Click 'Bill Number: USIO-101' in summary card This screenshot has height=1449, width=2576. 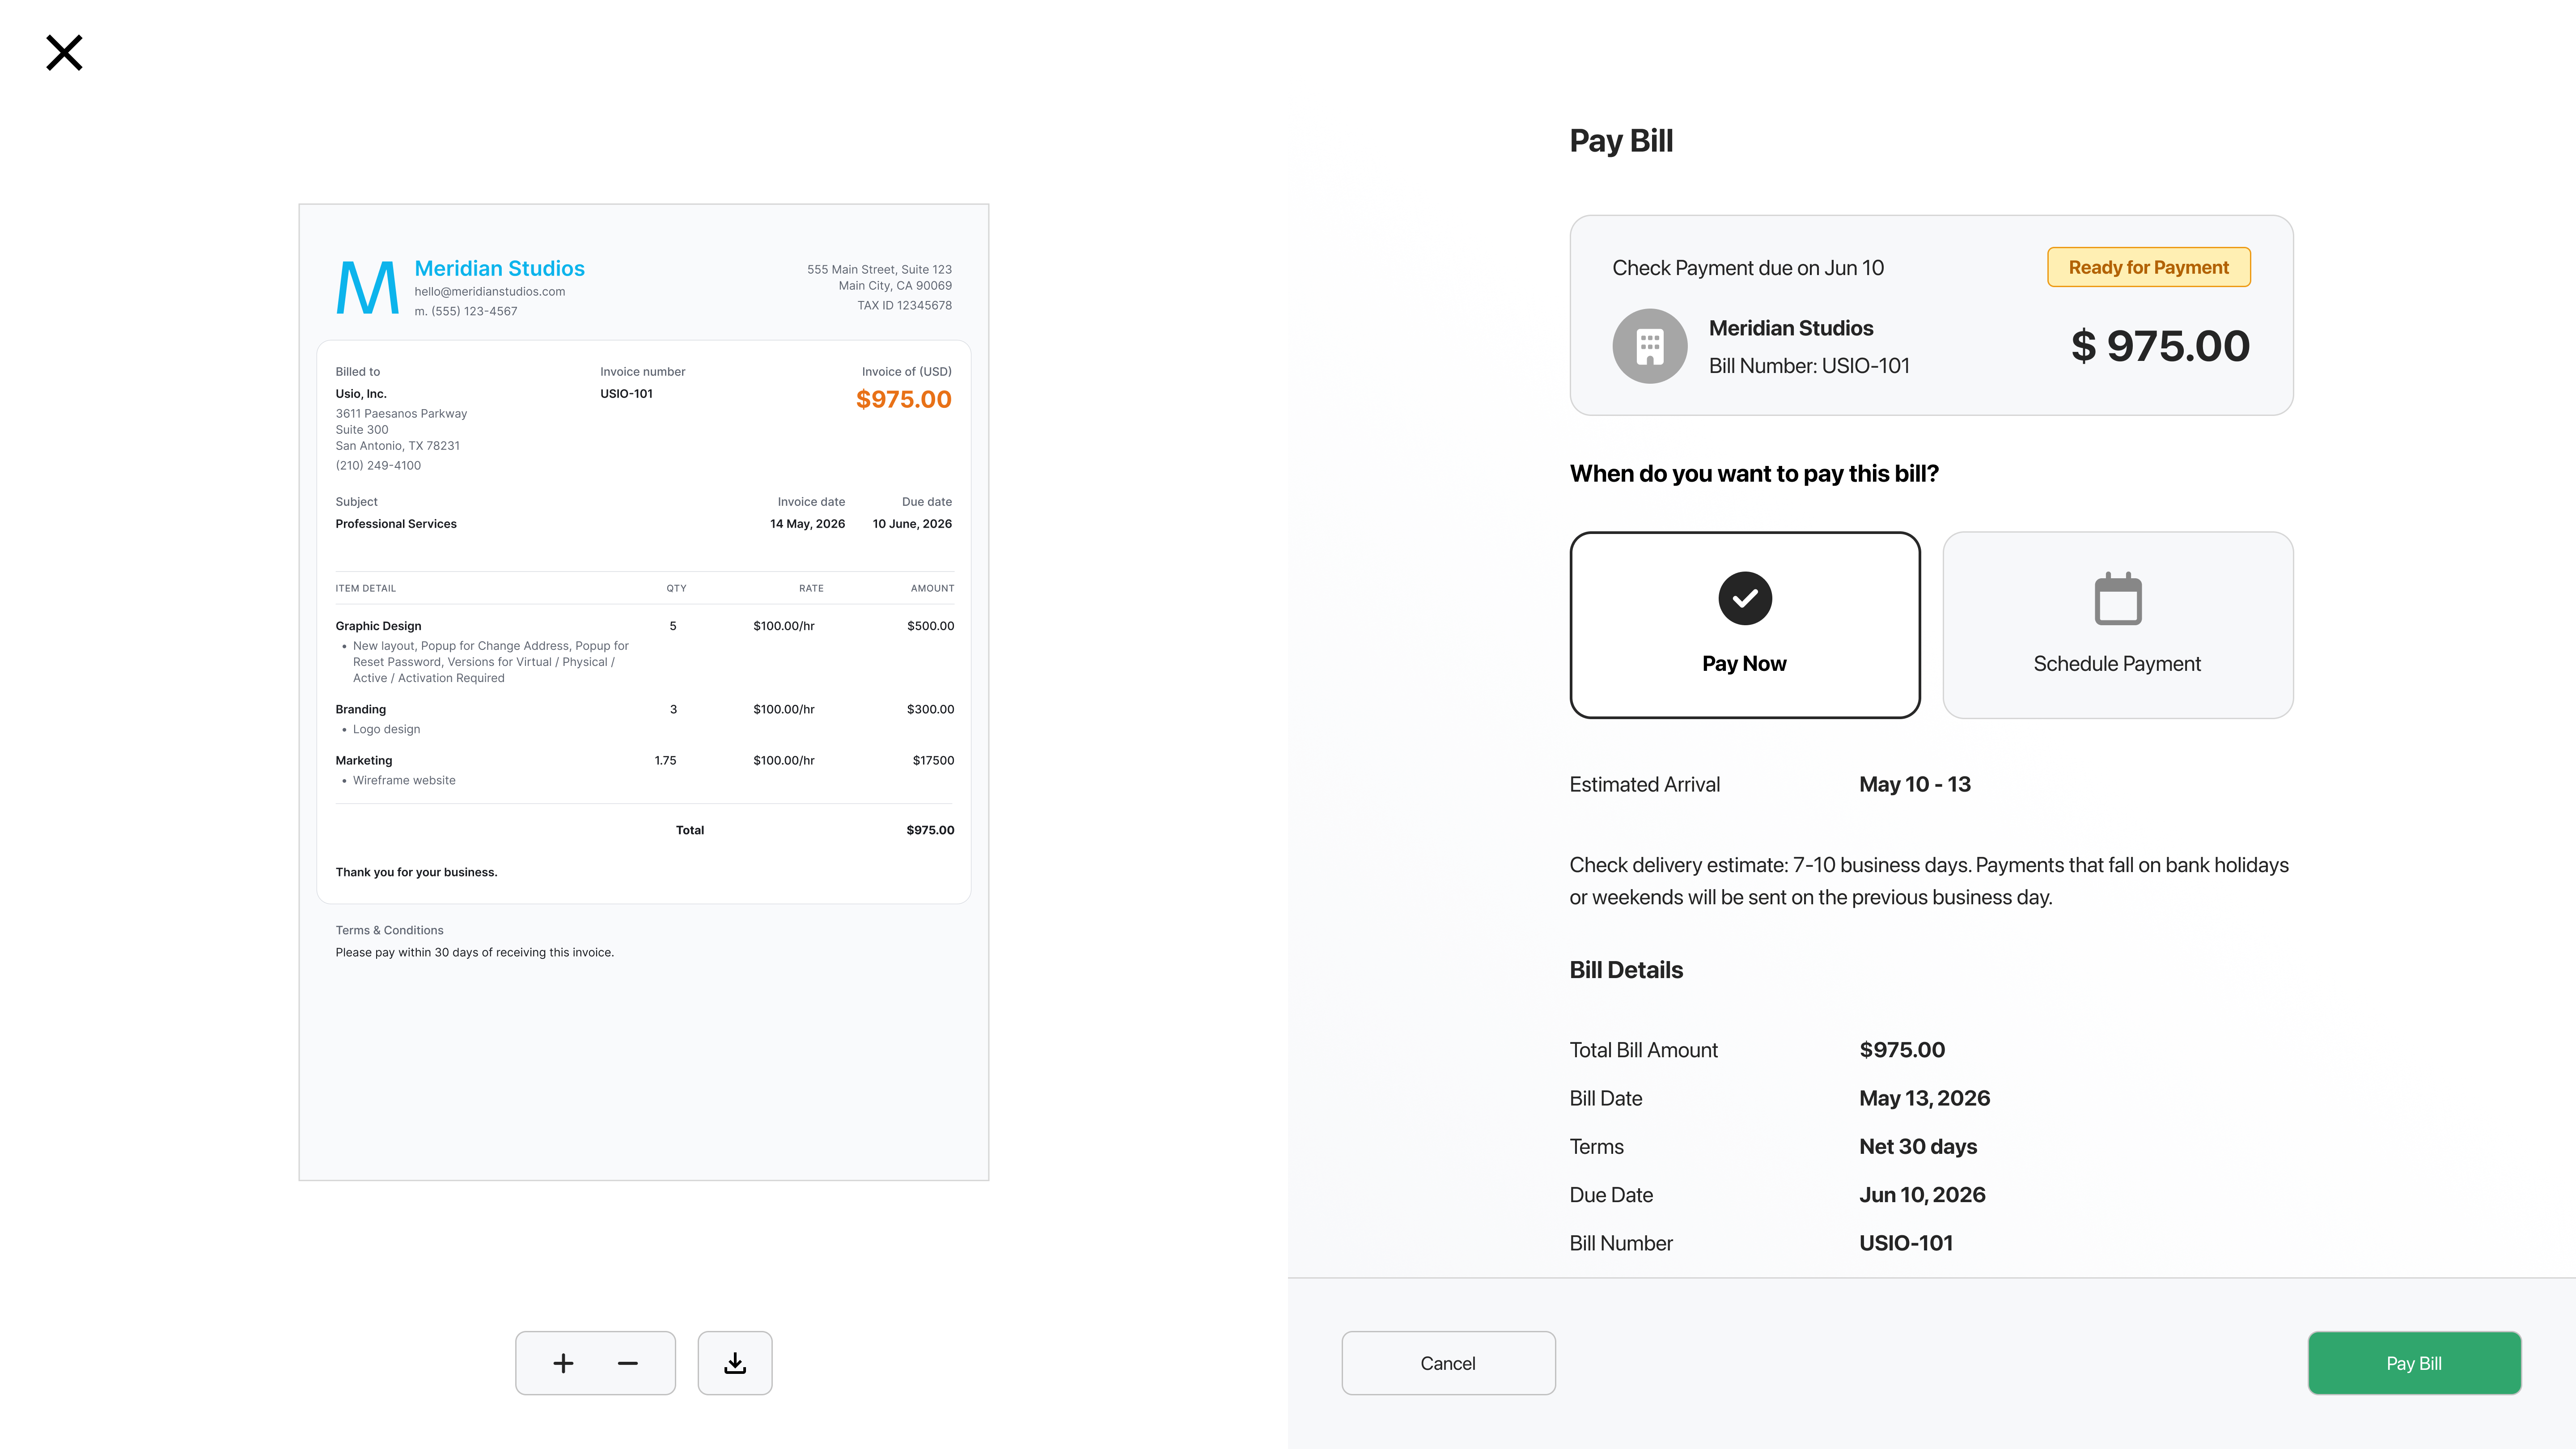point(1809,366)
